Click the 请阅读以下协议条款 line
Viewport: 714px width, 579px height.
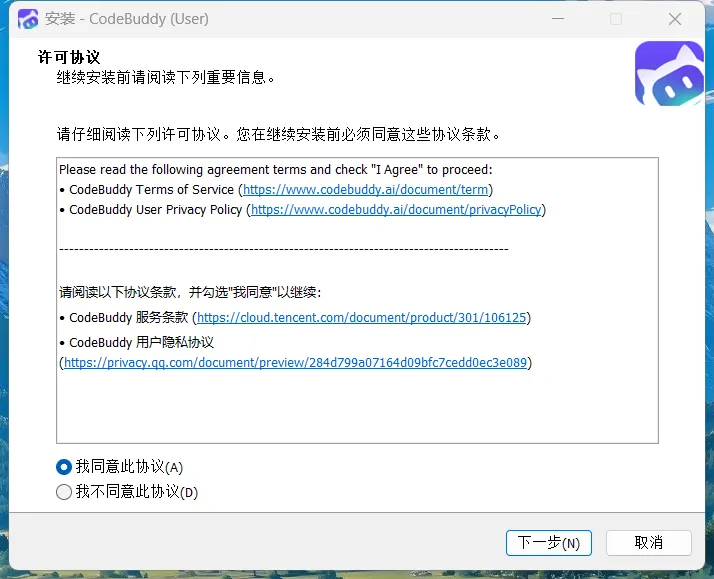190,292
